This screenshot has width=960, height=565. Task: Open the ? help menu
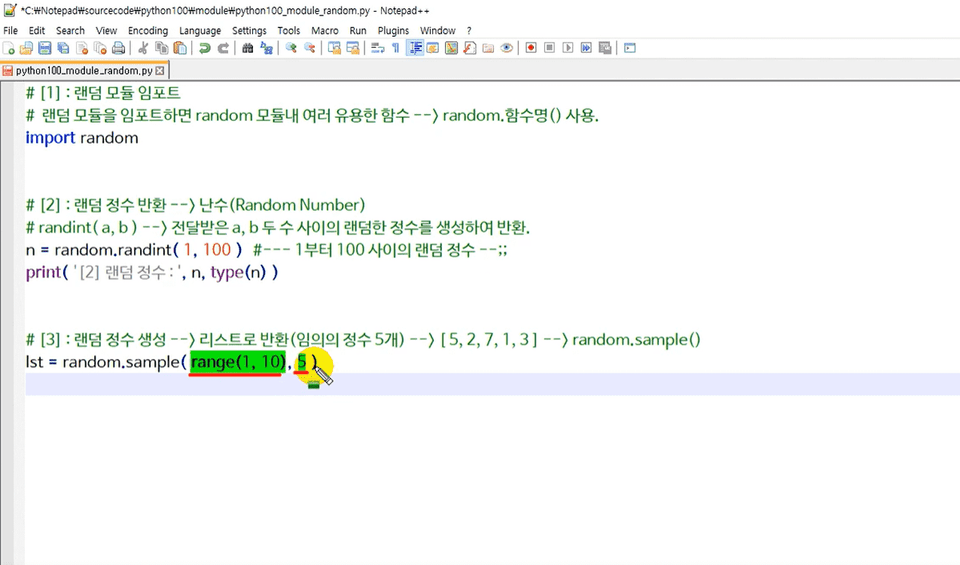(469, 31)
